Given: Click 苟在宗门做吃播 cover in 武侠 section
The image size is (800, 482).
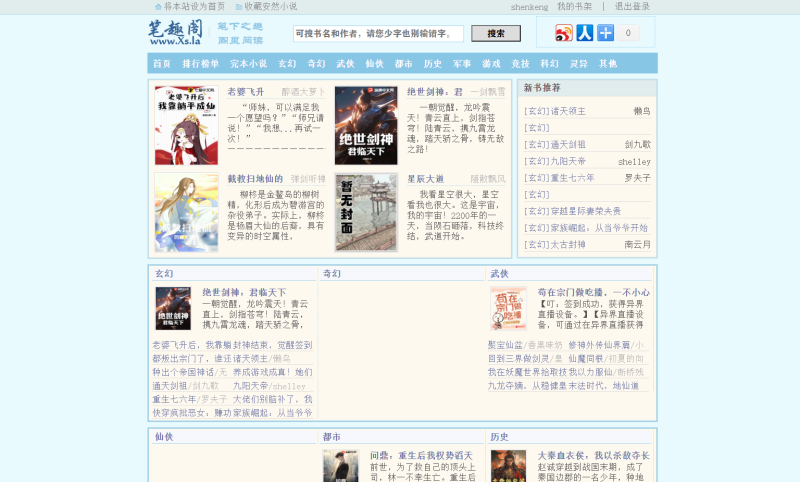Looking at the screenshot, I should coord(508,308).
